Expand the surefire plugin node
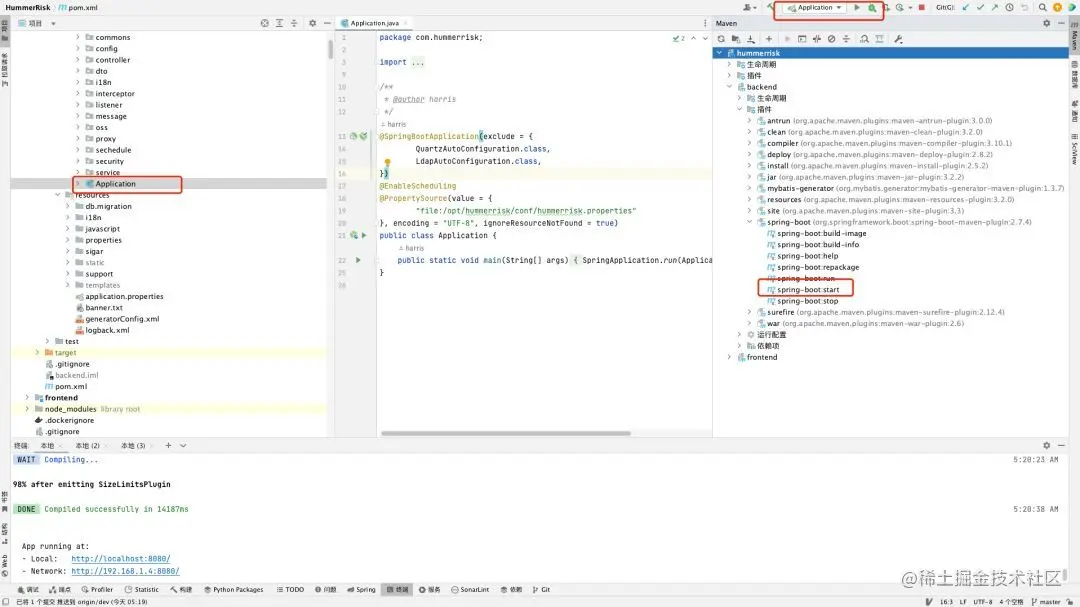The height and width of the screenshot is (607, 1080). (750, 312)
